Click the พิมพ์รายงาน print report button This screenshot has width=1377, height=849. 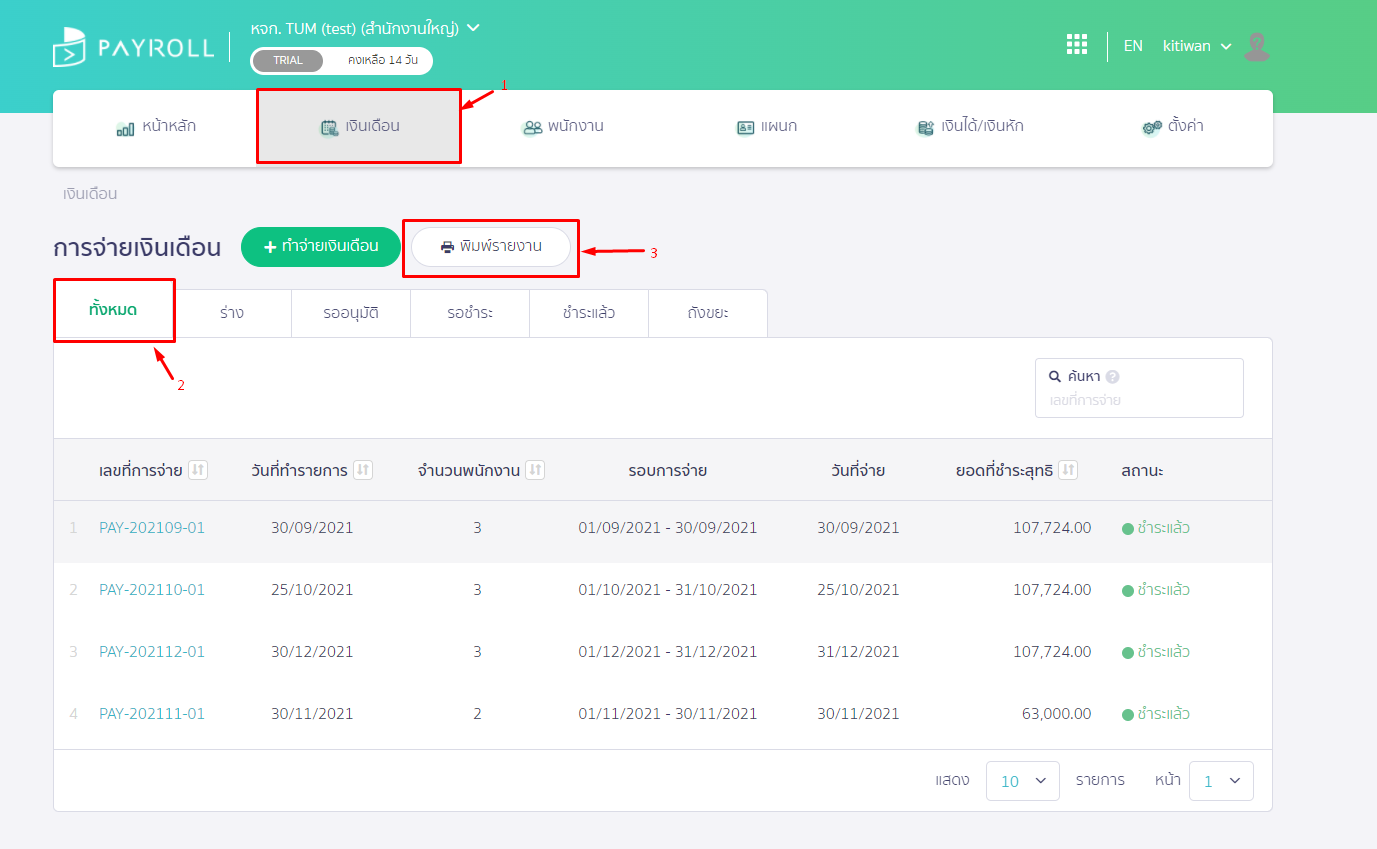coord(491,247)
